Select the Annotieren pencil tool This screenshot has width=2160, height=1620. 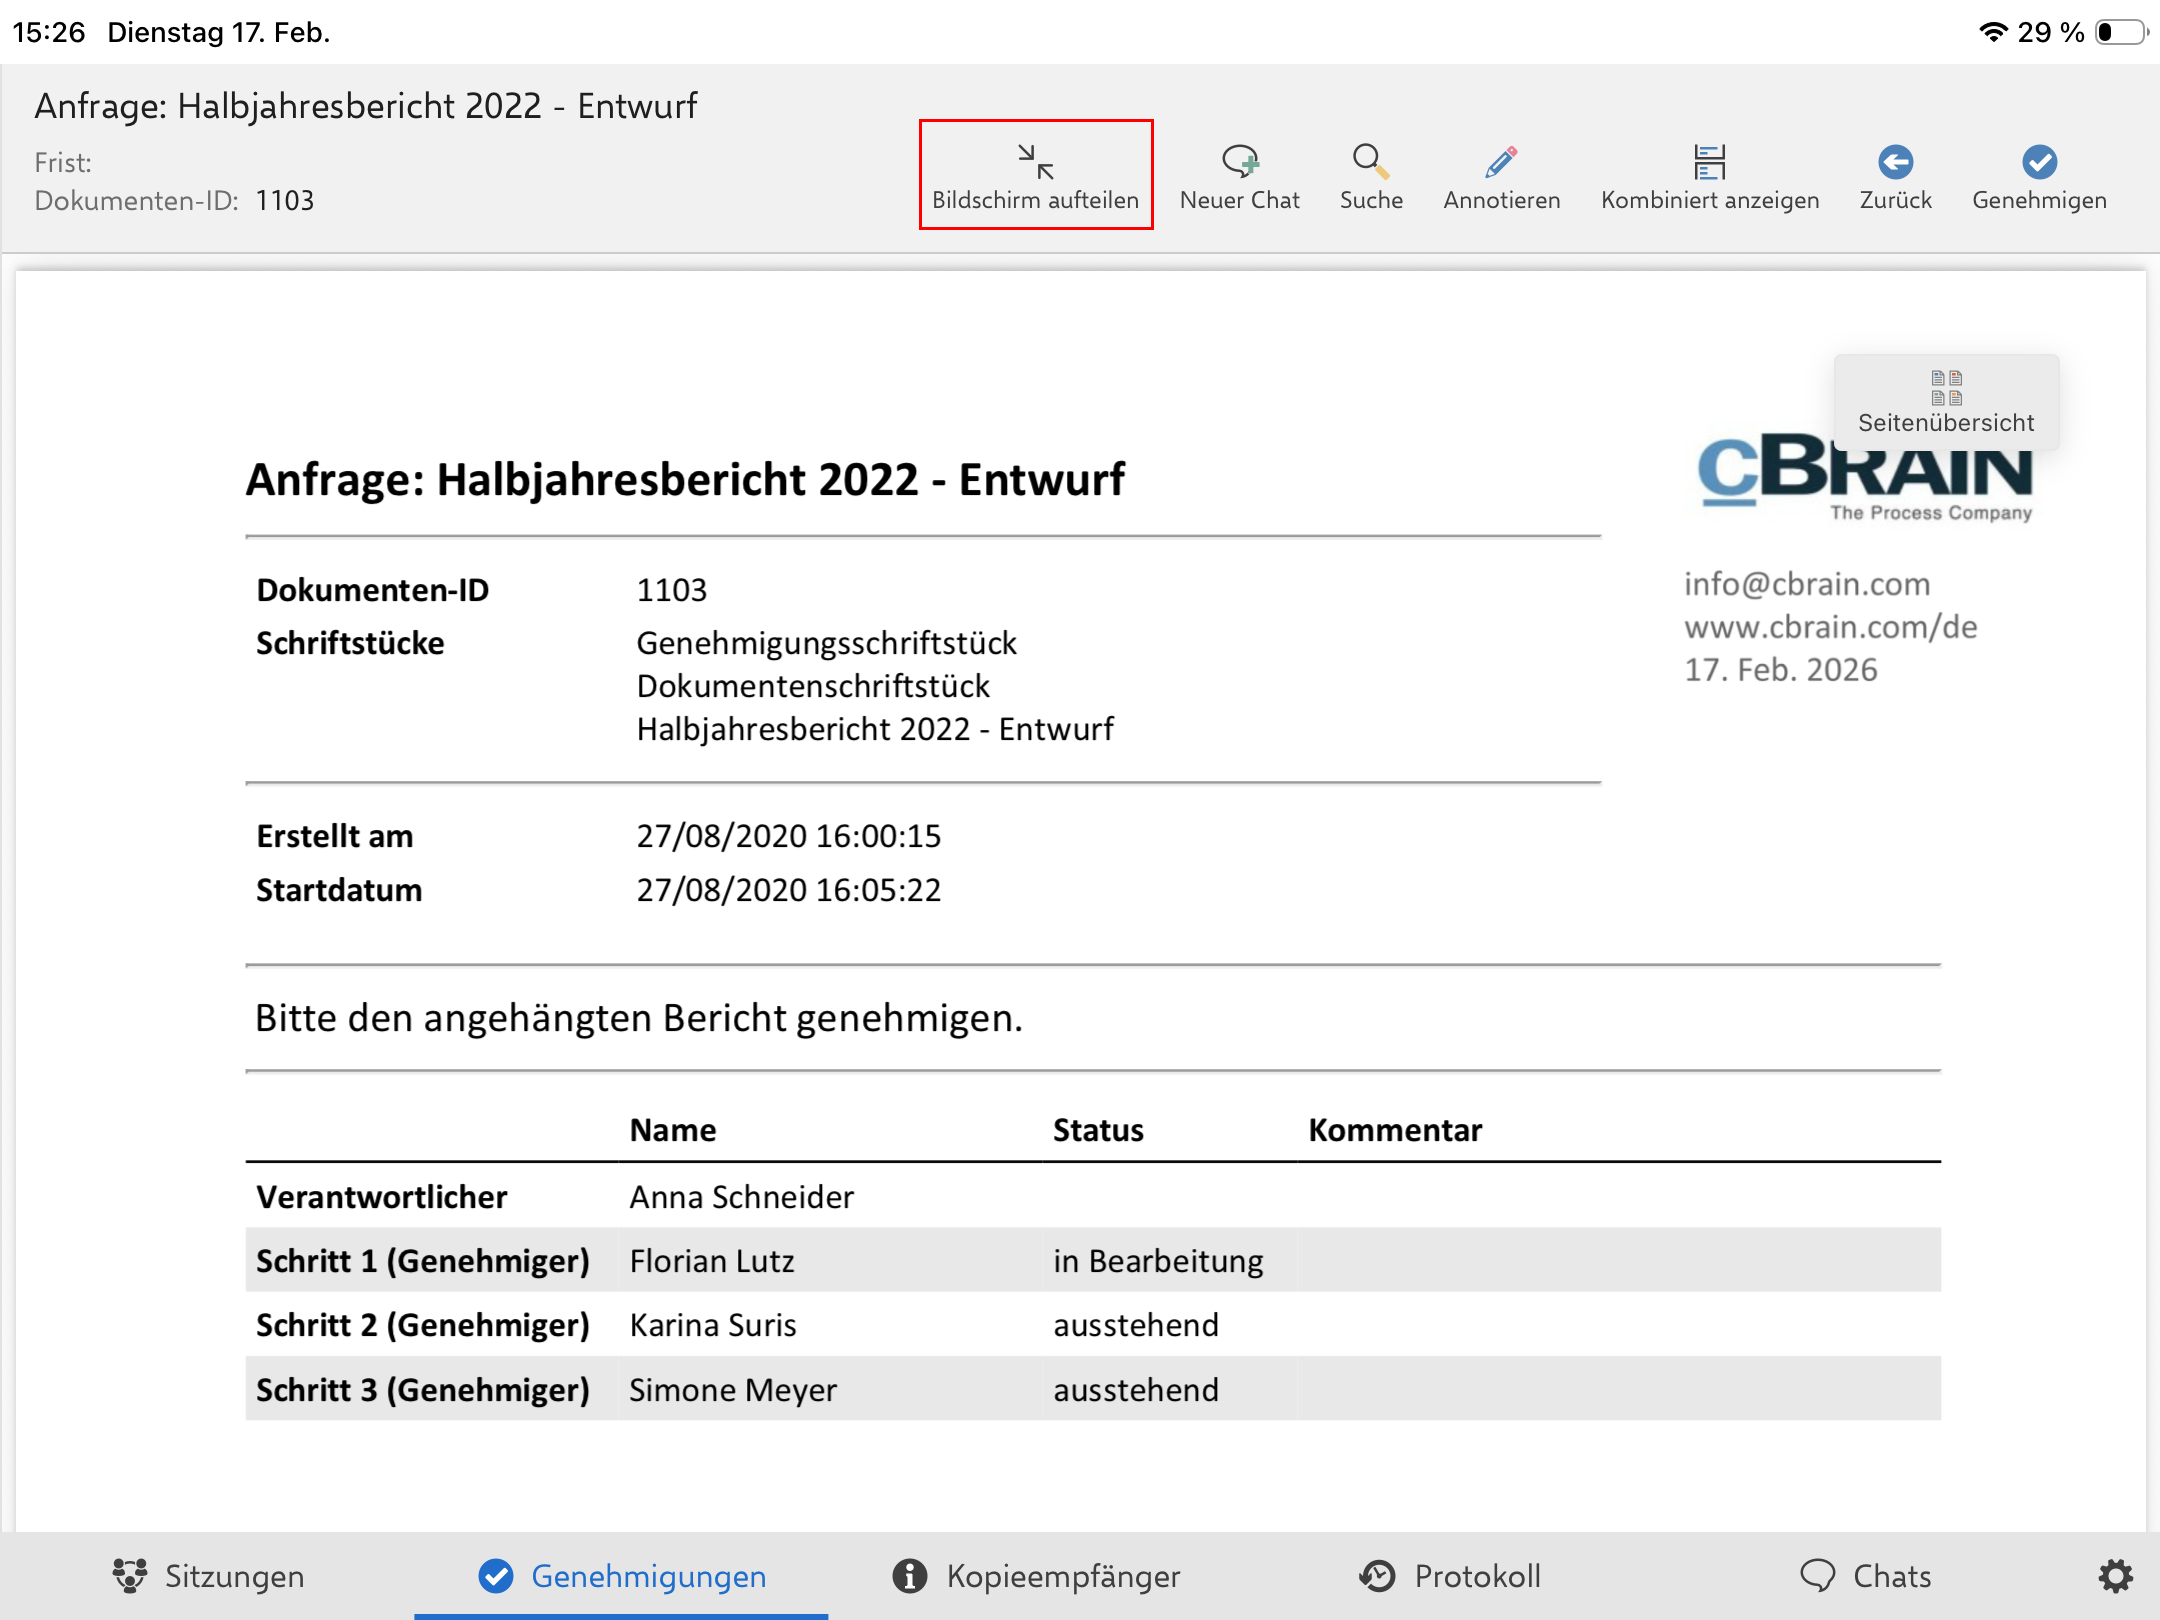point(1501,163)
